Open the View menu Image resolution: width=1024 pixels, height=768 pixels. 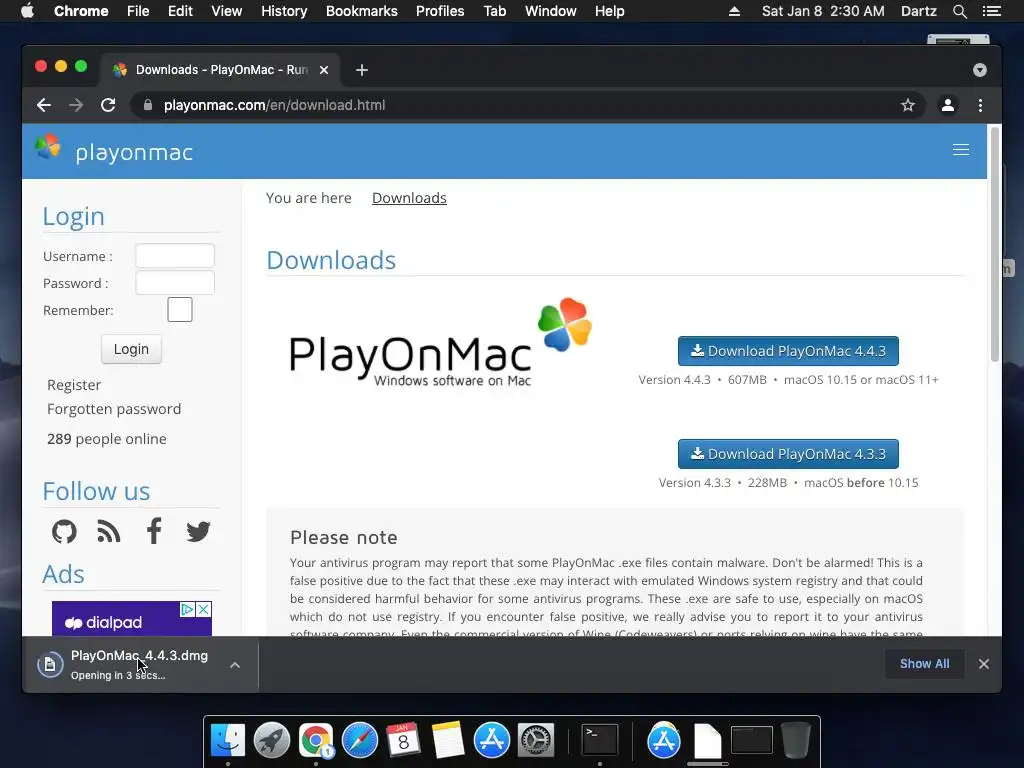coord(227,11)
